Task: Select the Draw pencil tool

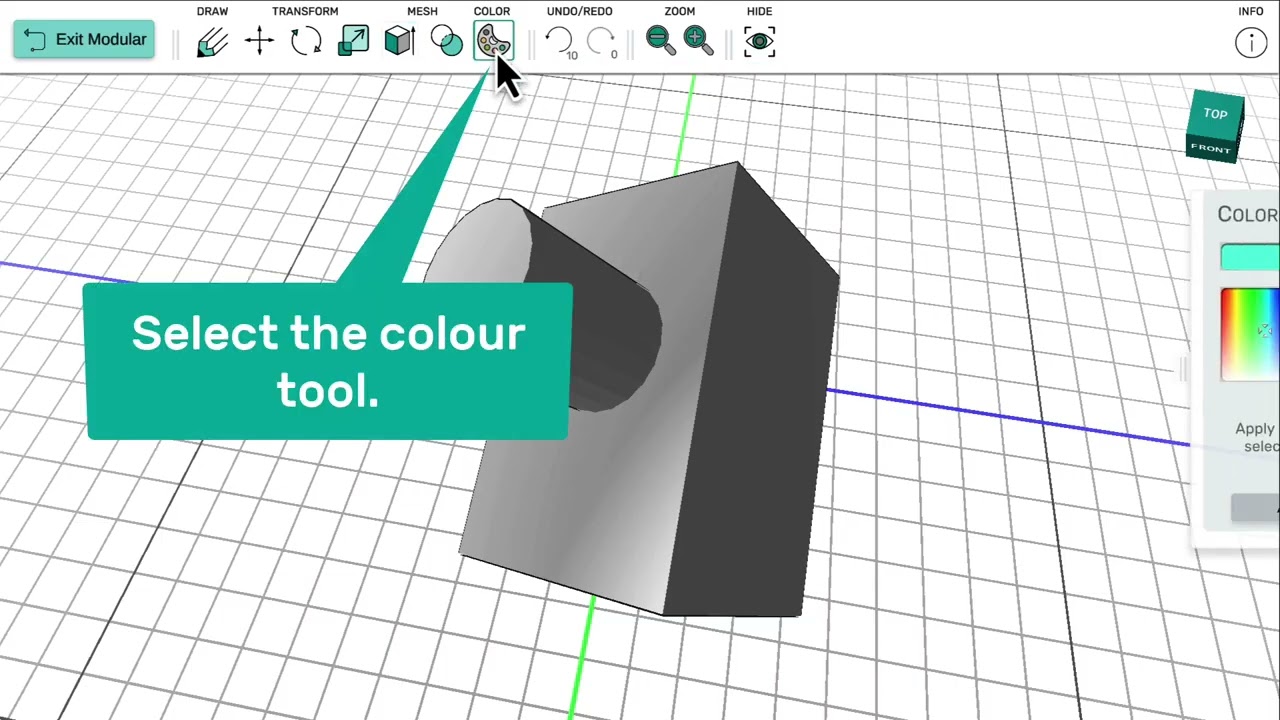Action: (x=212, y=41)
